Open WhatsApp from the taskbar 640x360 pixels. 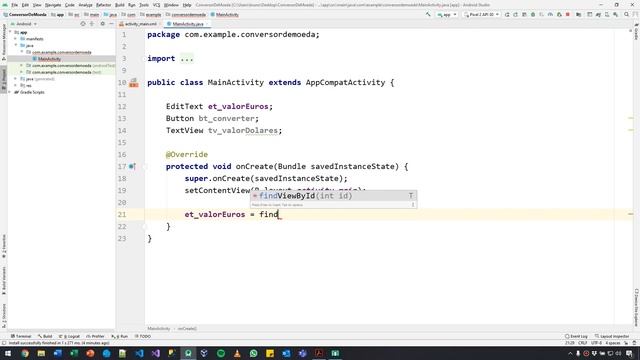coord(253,353)
